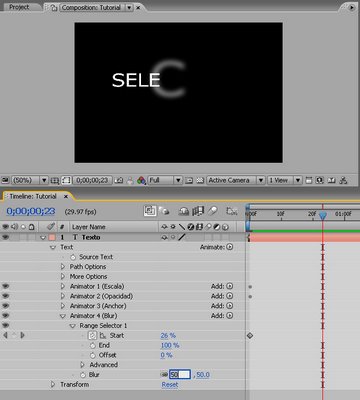The width and height of the screenshot is (360, 400).
Task: Close the Timeline: Tutorial tab
Action: pyautogui.click(x=66, y=196)
